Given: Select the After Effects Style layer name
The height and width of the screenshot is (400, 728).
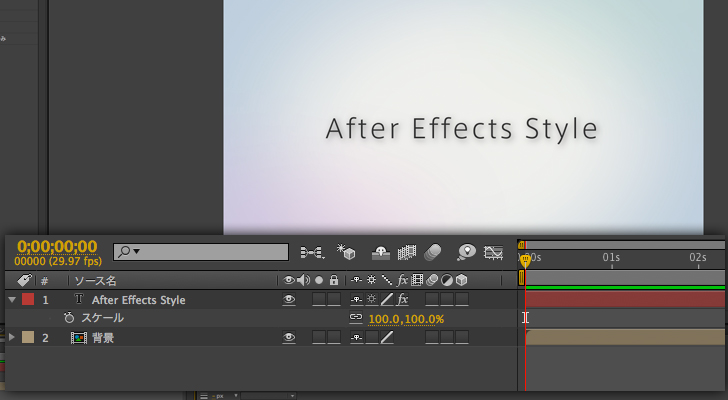Looking at the screenshot, I should (x=138, y=300).
